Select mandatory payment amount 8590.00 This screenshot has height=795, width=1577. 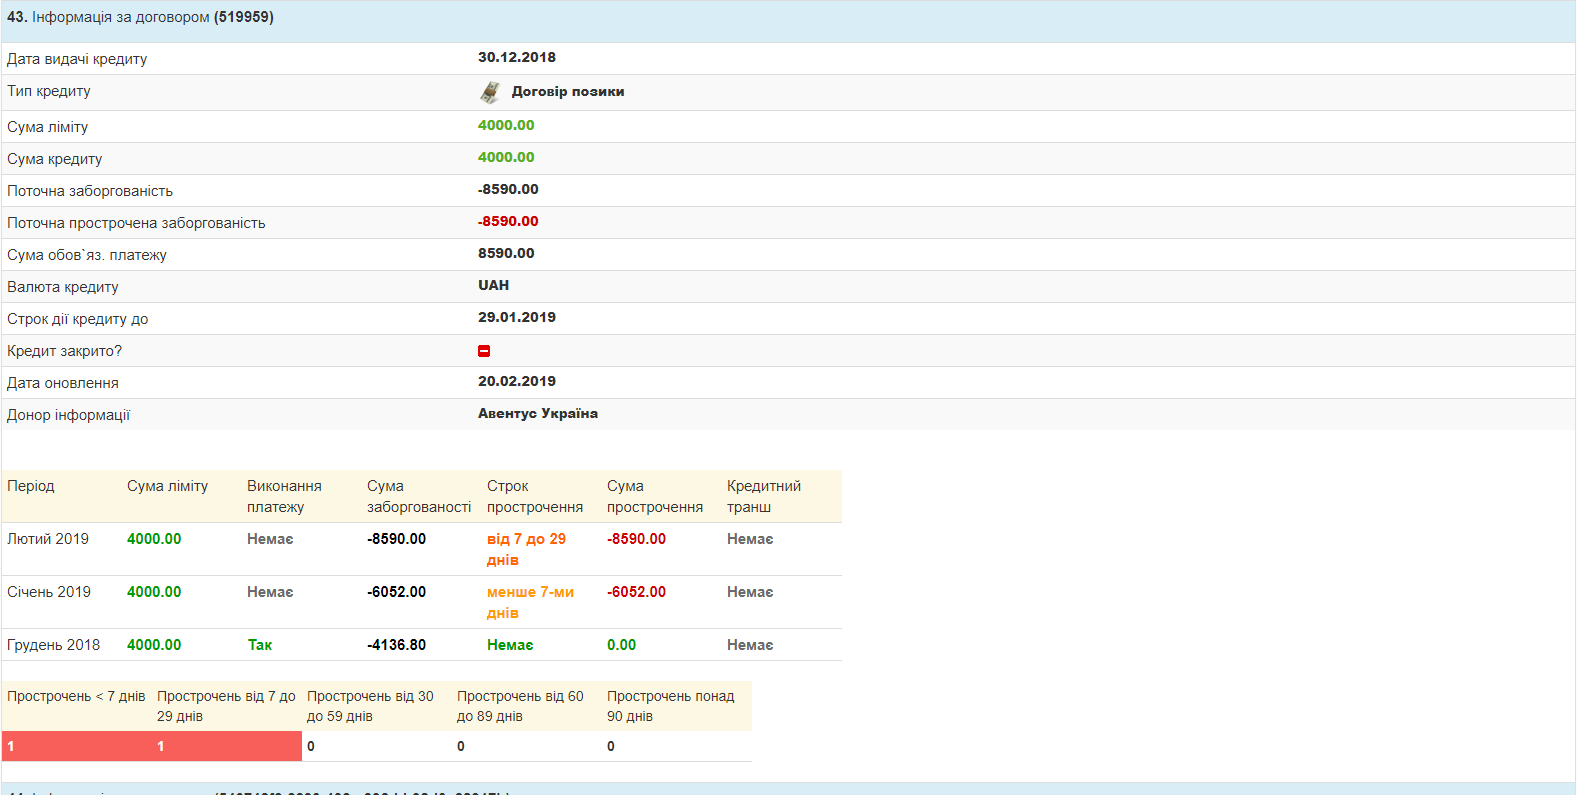(x=506, y=254)
